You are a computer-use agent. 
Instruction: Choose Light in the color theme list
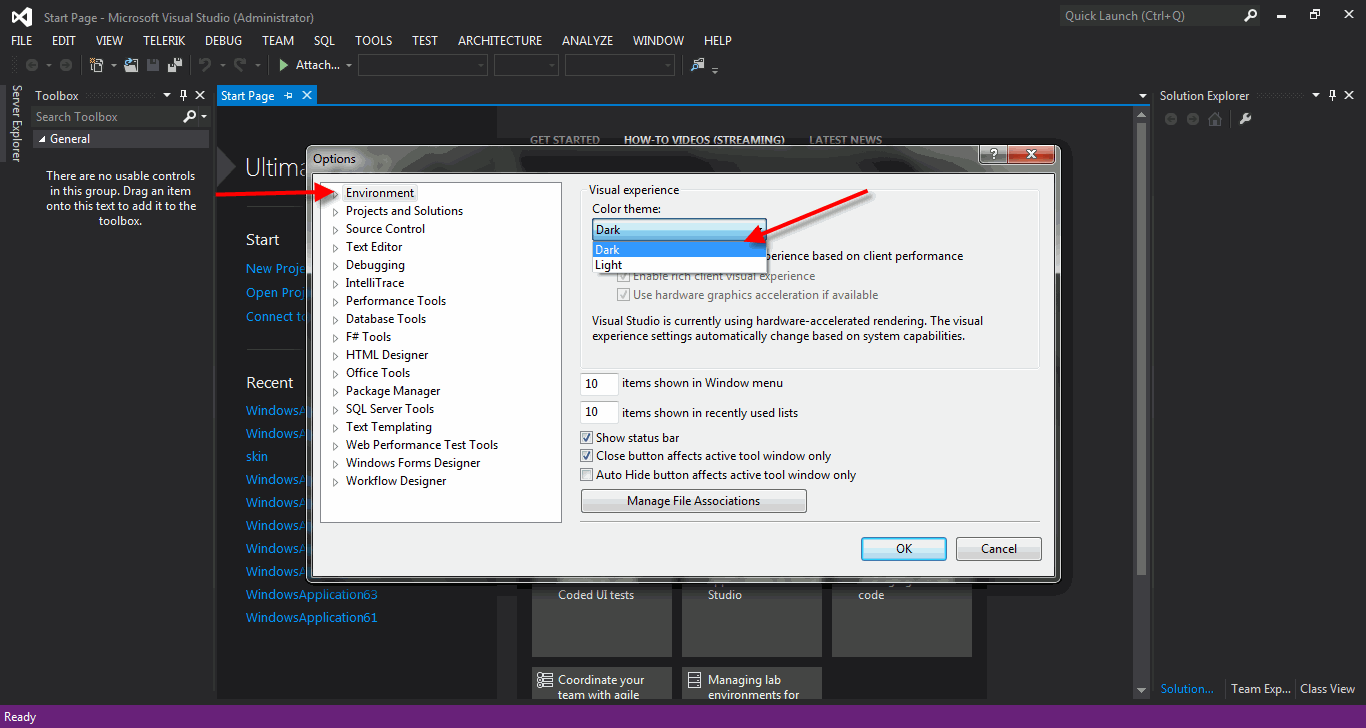click(x=679, y=265)
